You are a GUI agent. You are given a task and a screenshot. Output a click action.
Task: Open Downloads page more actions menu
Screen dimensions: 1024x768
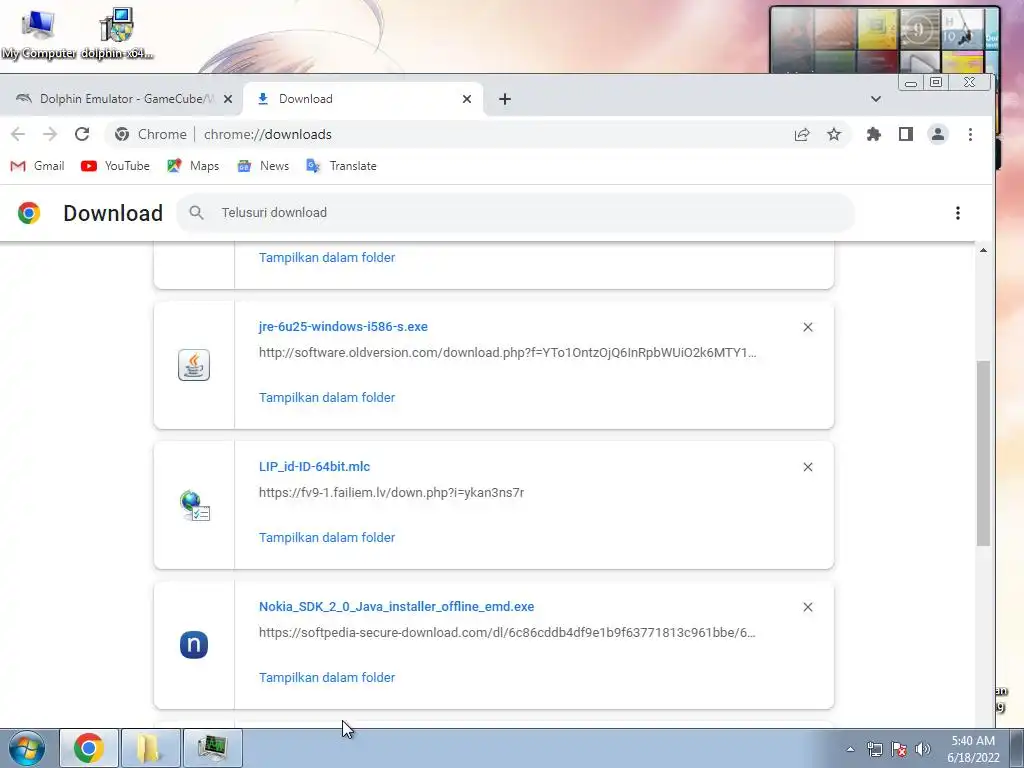tap(957, 213)
